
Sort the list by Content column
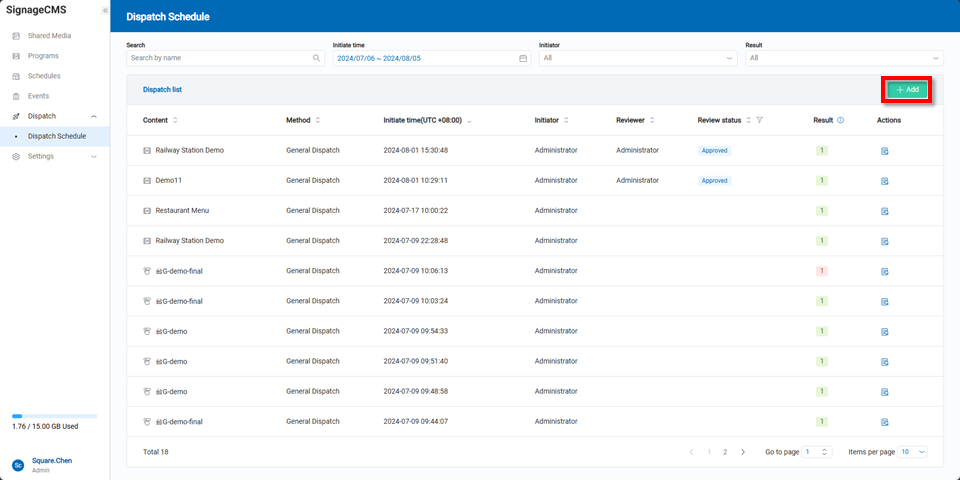(176, 120)
